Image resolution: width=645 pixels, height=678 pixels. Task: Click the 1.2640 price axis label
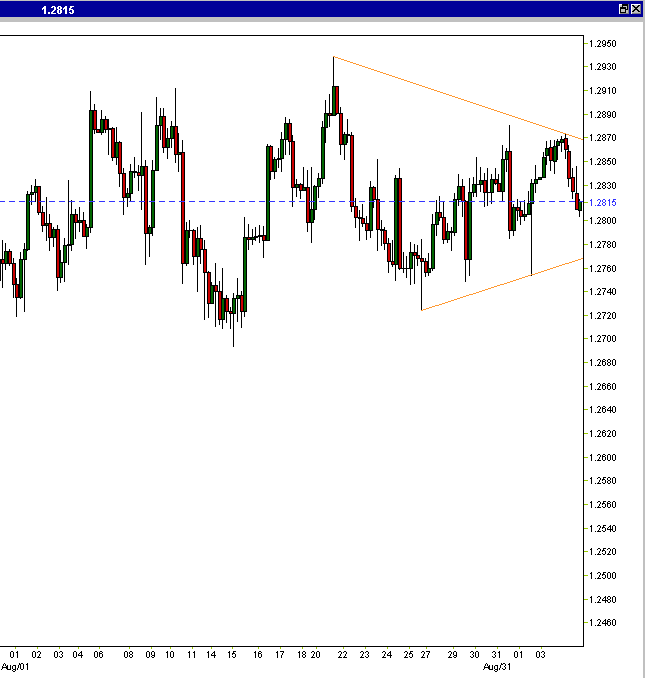pyautogui.click(x=603, y=409)
